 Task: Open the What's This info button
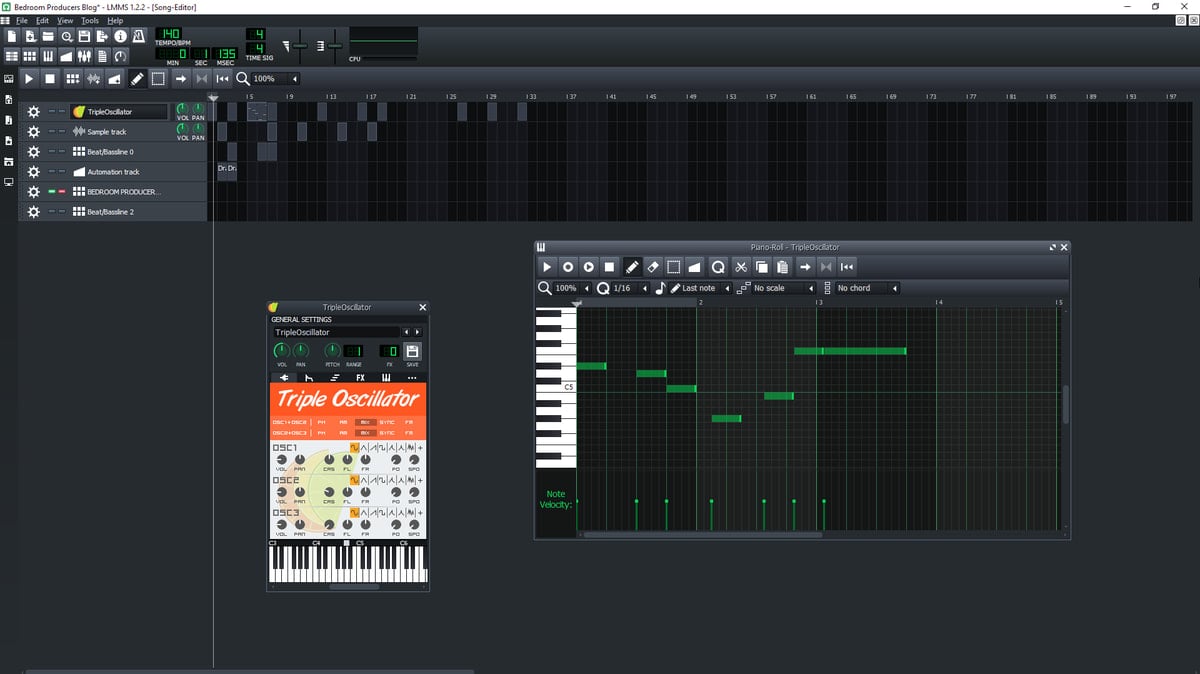click(120, 36)
